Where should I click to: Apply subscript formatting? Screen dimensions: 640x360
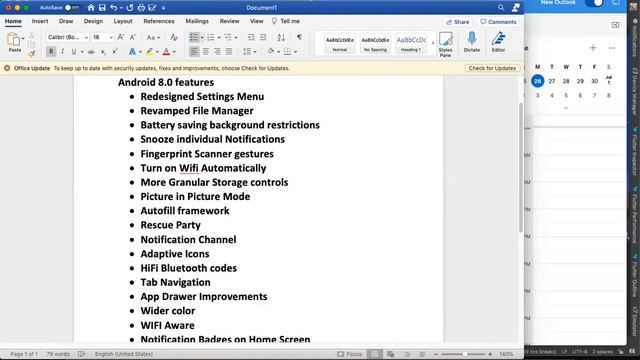(103, 52)
